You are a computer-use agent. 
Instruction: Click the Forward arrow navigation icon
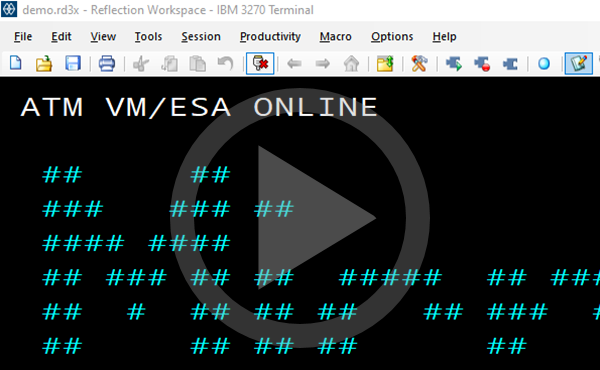point(323,64)
